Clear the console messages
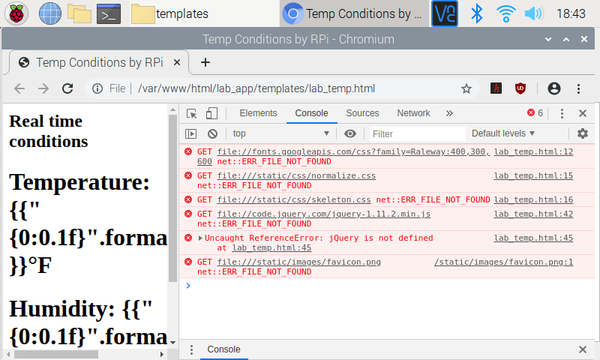The image size is (600, 360). [x=212, y=134]
